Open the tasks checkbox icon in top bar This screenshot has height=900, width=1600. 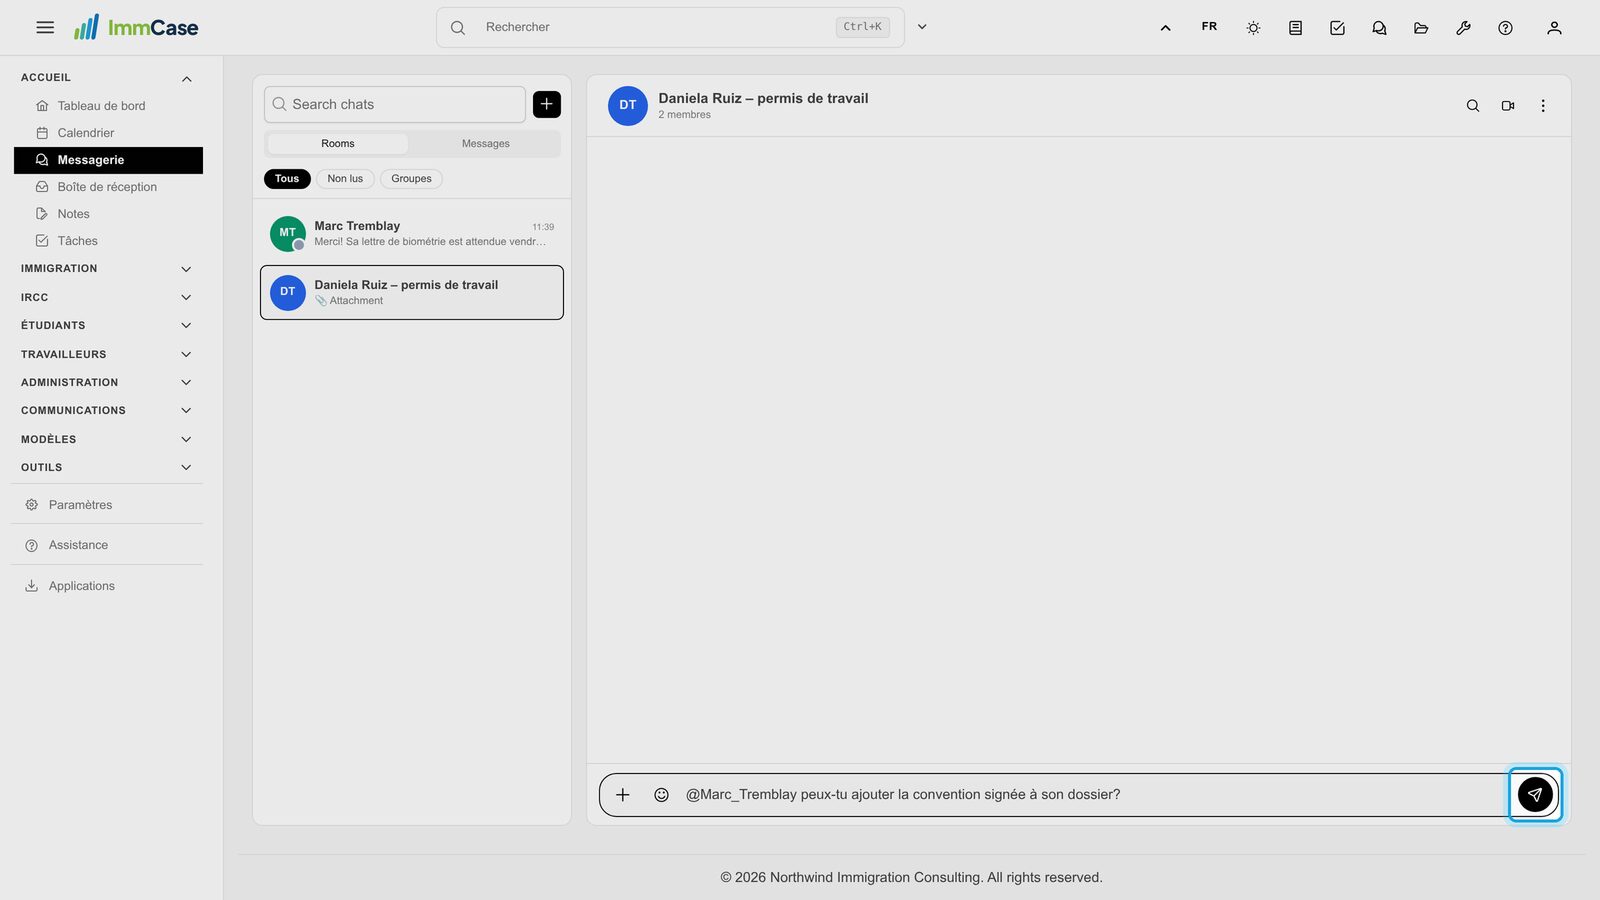tap(1337, 28)
